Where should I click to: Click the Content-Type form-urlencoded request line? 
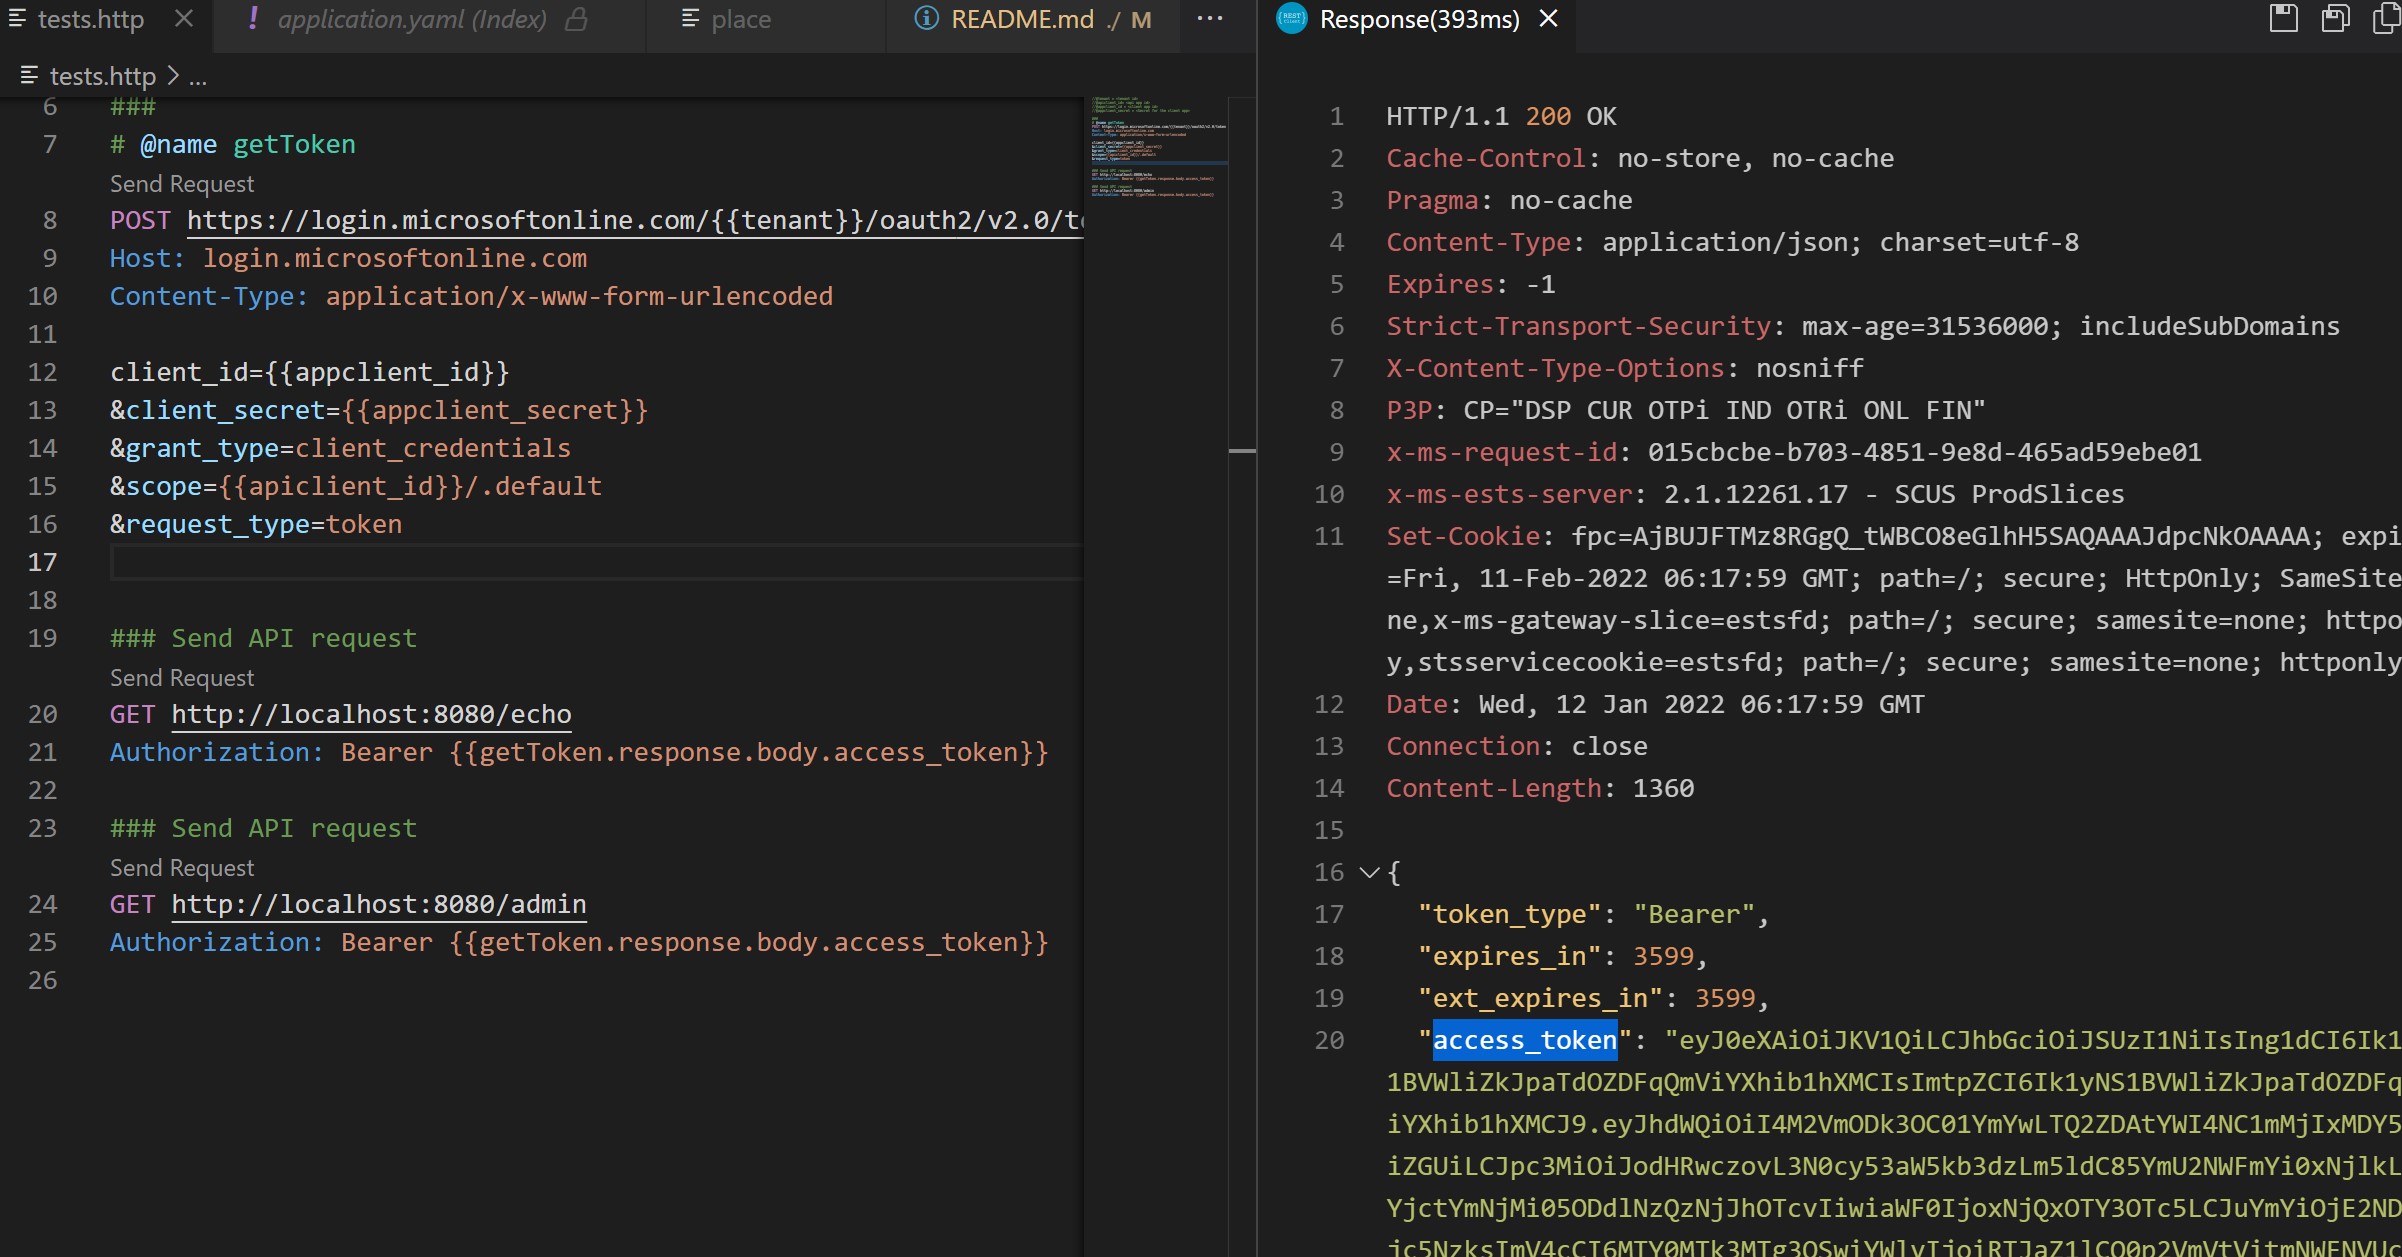coord(471,296)
